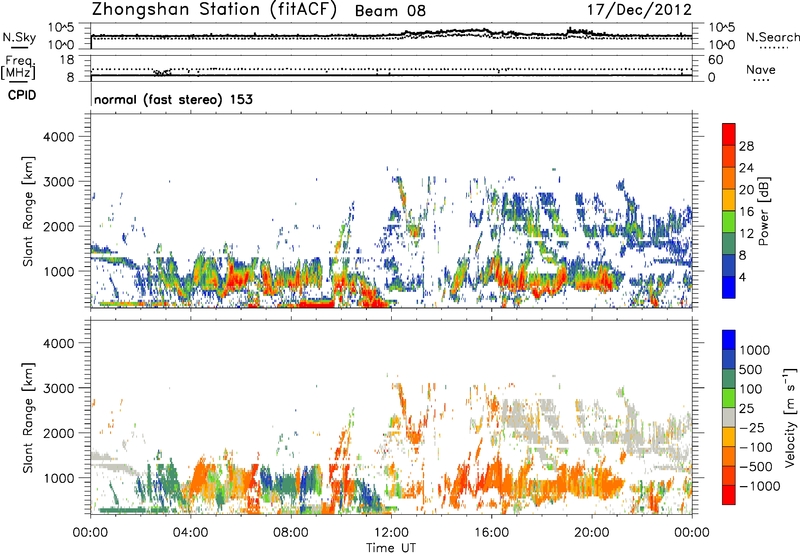Click the dotted line sample under Nave

coord(762,80)
